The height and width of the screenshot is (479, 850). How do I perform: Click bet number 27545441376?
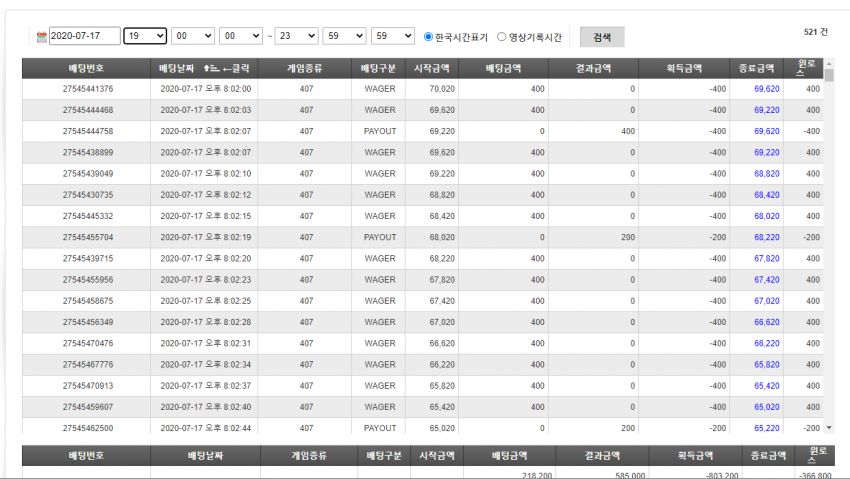tap(88, 89)
